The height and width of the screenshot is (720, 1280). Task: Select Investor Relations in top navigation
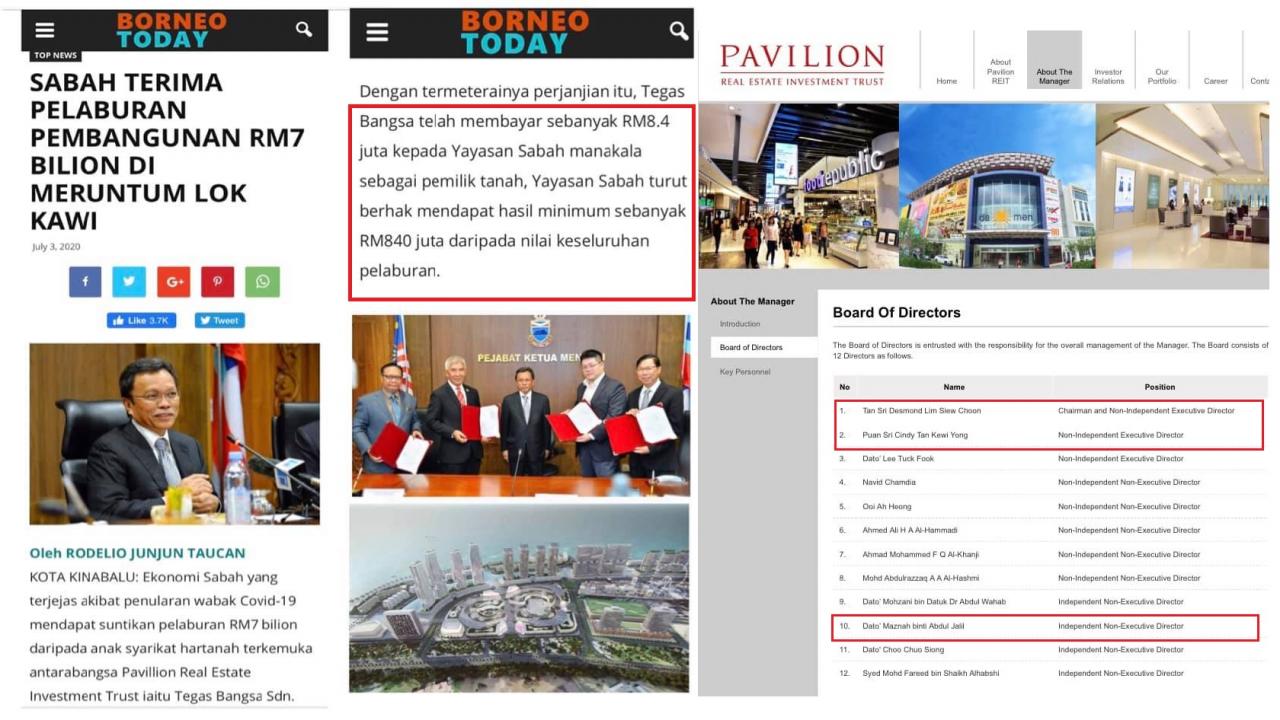pos(1108,76)
